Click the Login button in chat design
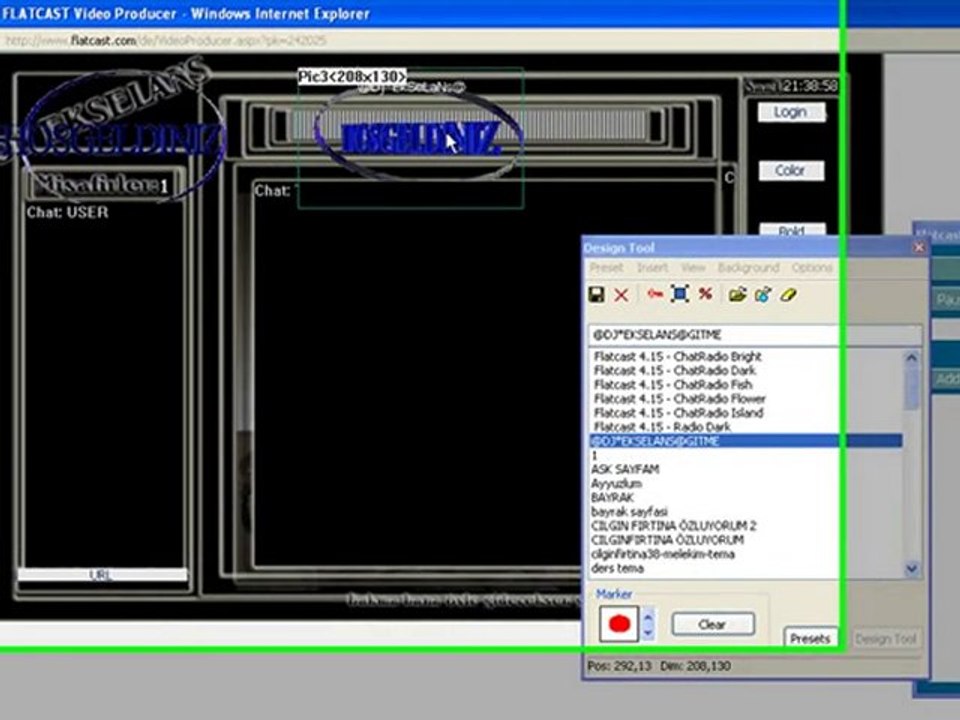The width and height of the screenshot is (960, 720). (790, 112)
